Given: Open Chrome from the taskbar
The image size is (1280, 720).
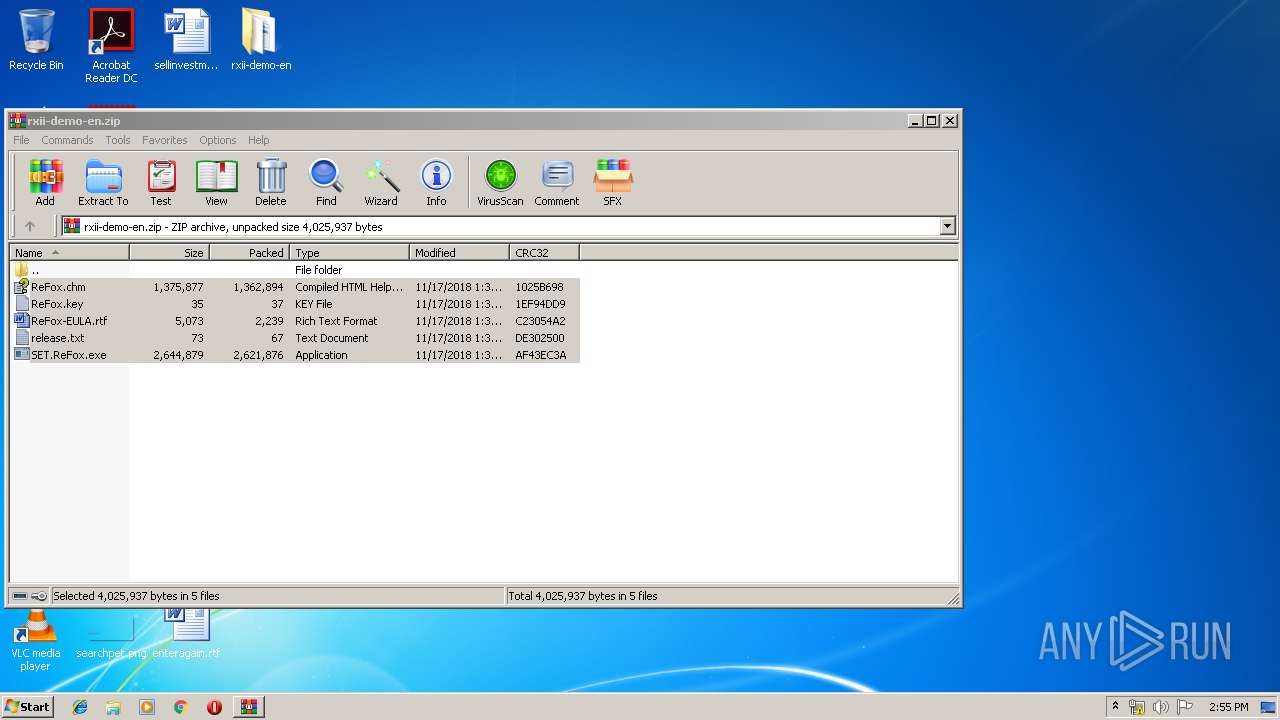Looking at the screenshot, I should point(180,707).
